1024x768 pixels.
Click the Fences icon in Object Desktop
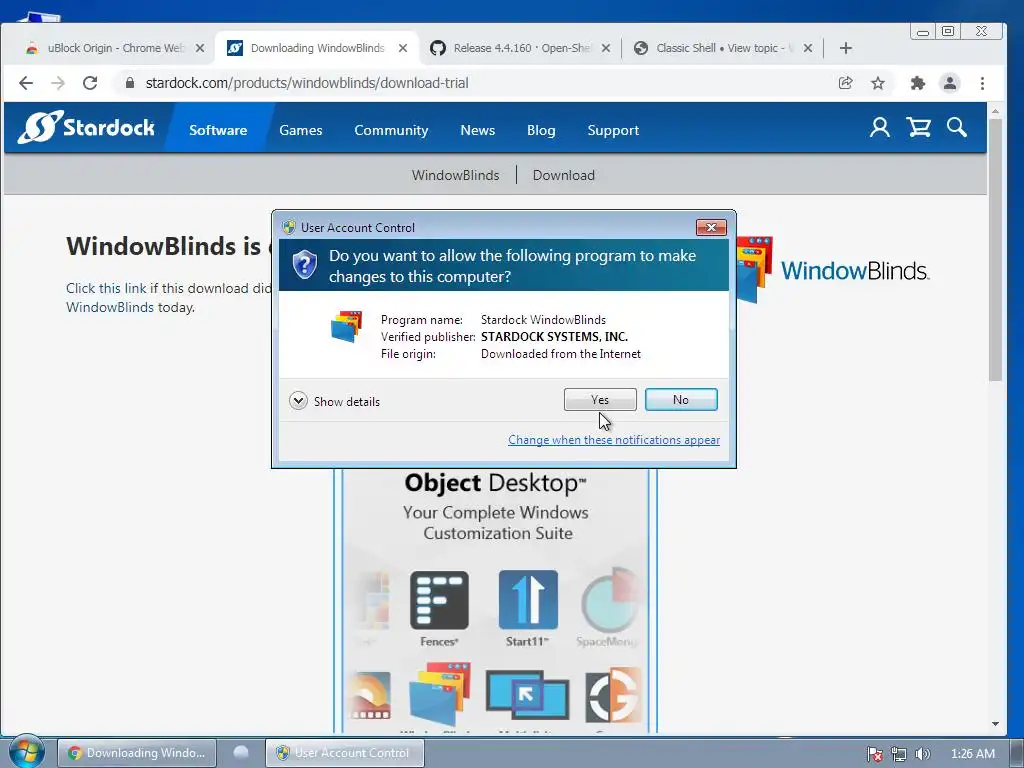439,600
